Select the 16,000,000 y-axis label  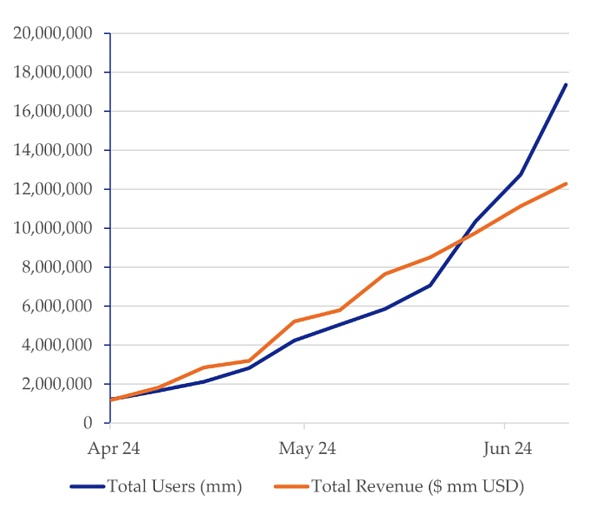52,111
